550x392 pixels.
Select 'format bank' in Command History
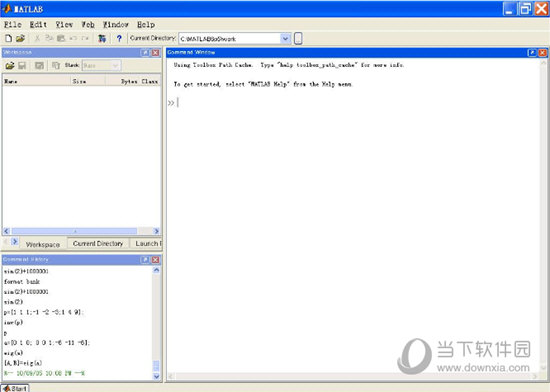22,282
